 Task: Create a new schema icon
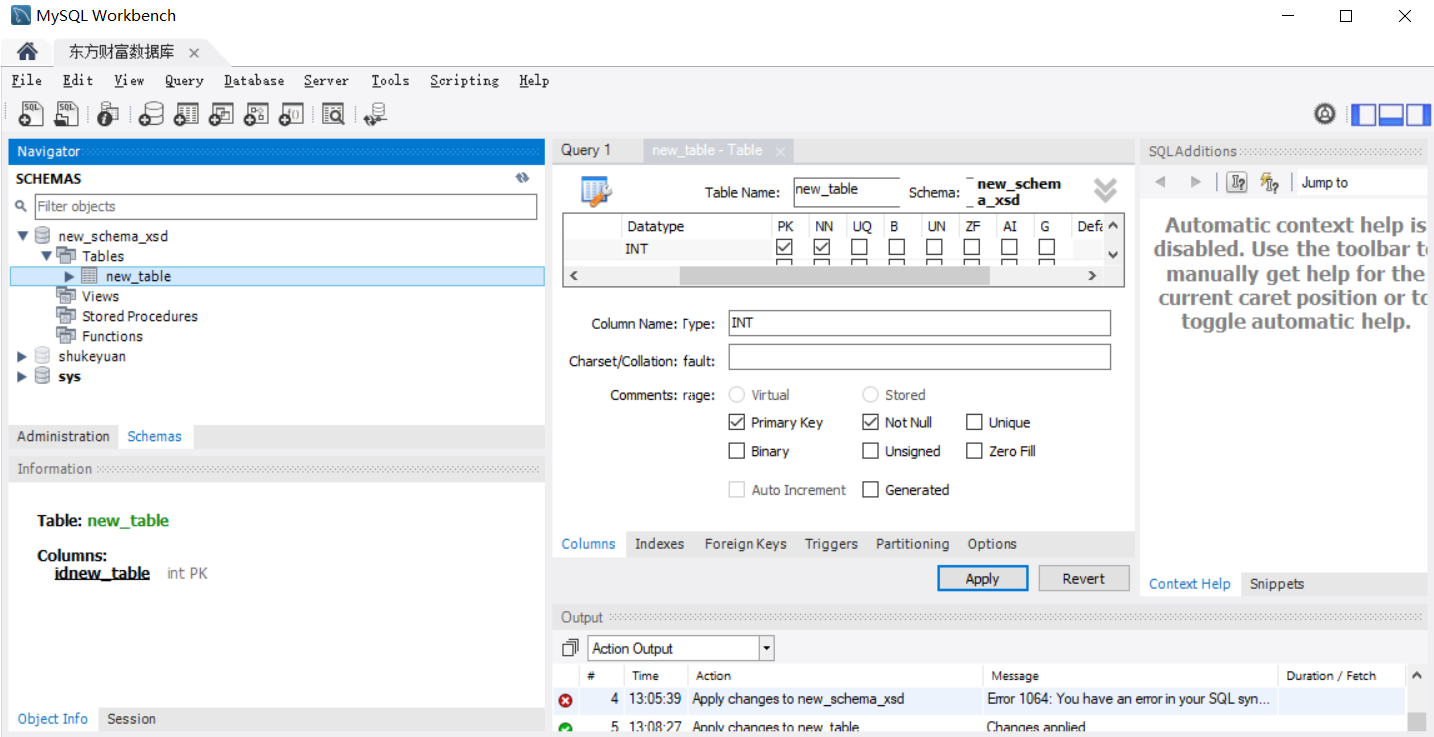pyautogui.click(x=151, y=114)
